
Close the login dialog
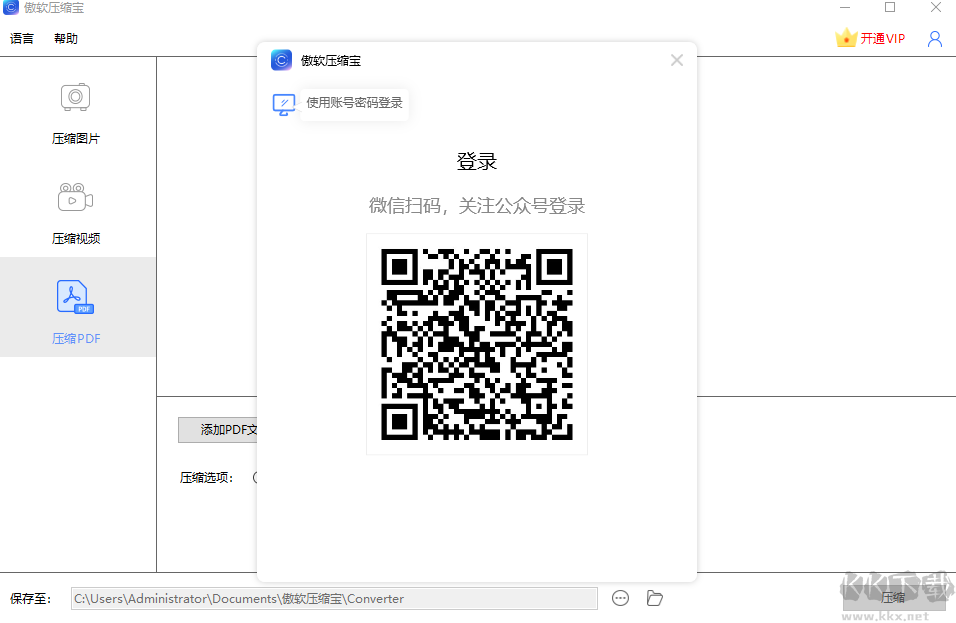677,60
